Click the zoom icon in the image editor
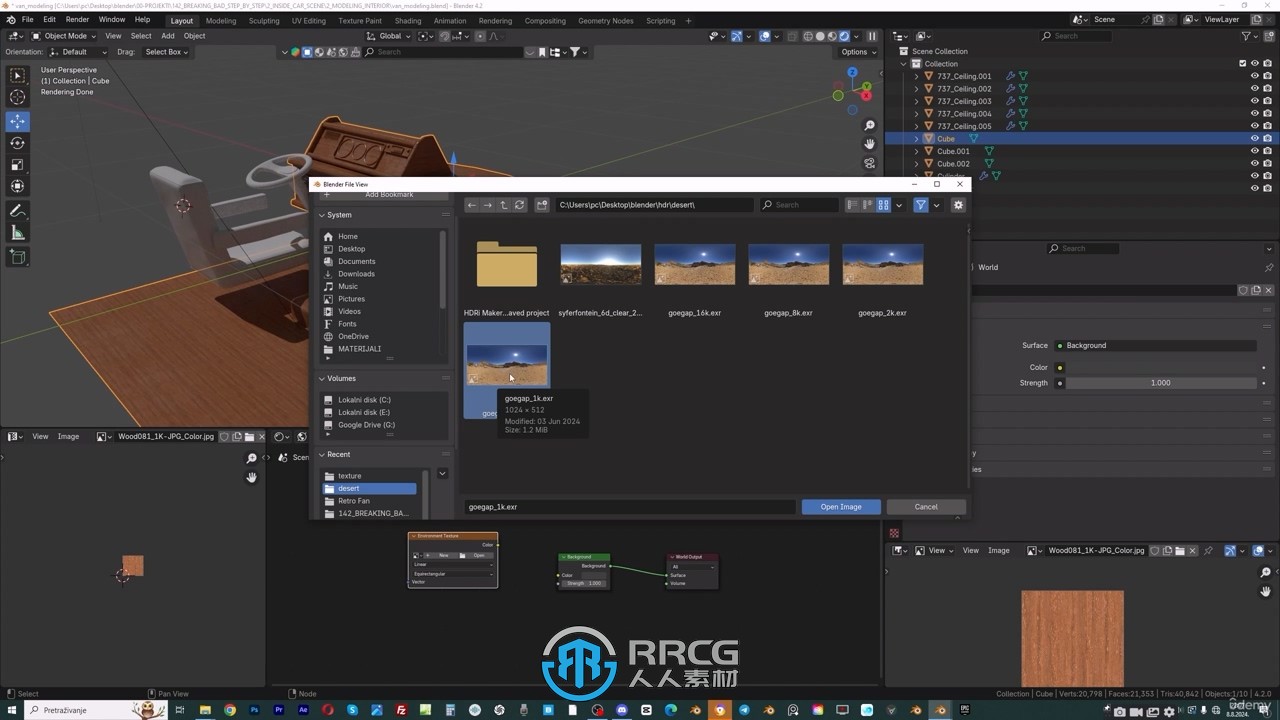This screenshot has width=1280, height=720. click(x=252, y=458)
